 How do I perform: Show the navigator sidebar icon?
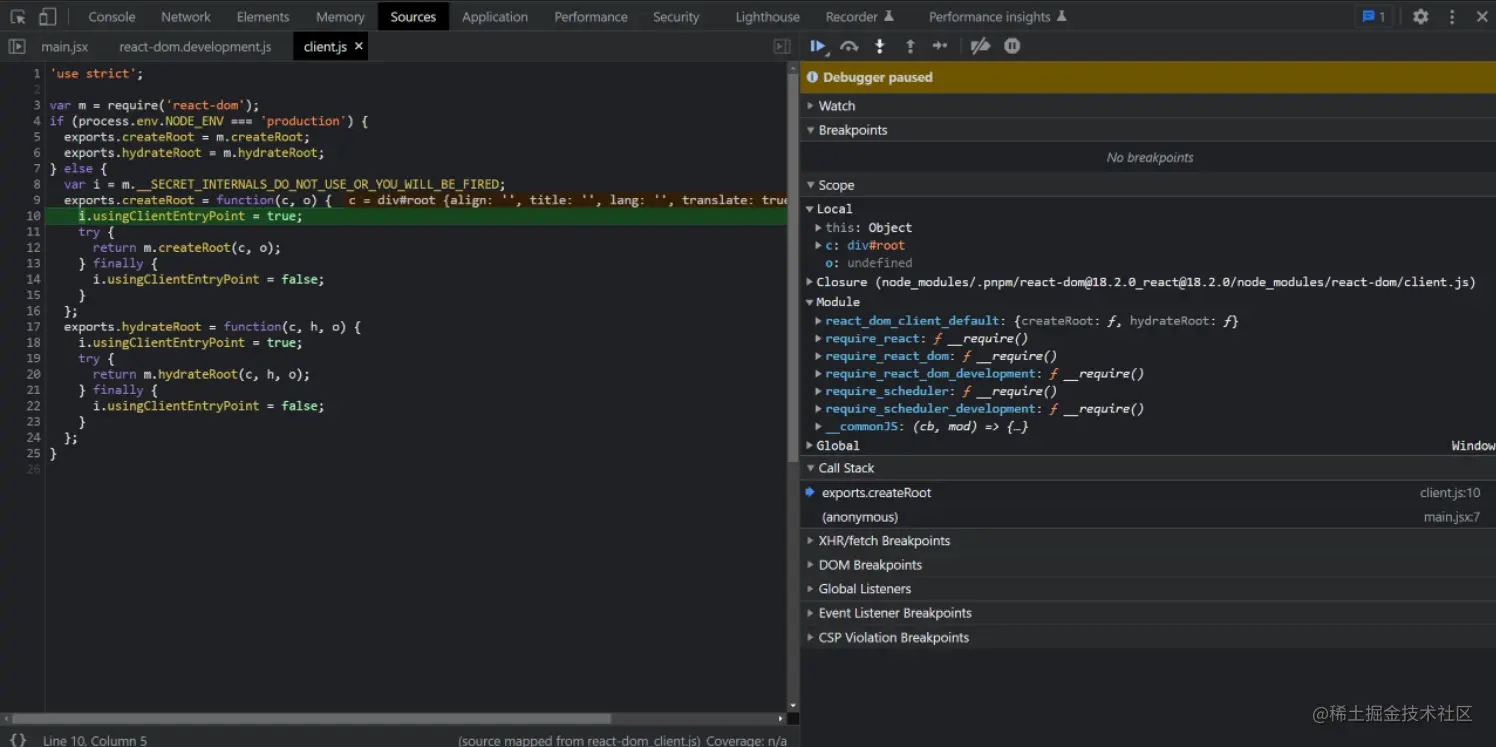click(17, 46)
